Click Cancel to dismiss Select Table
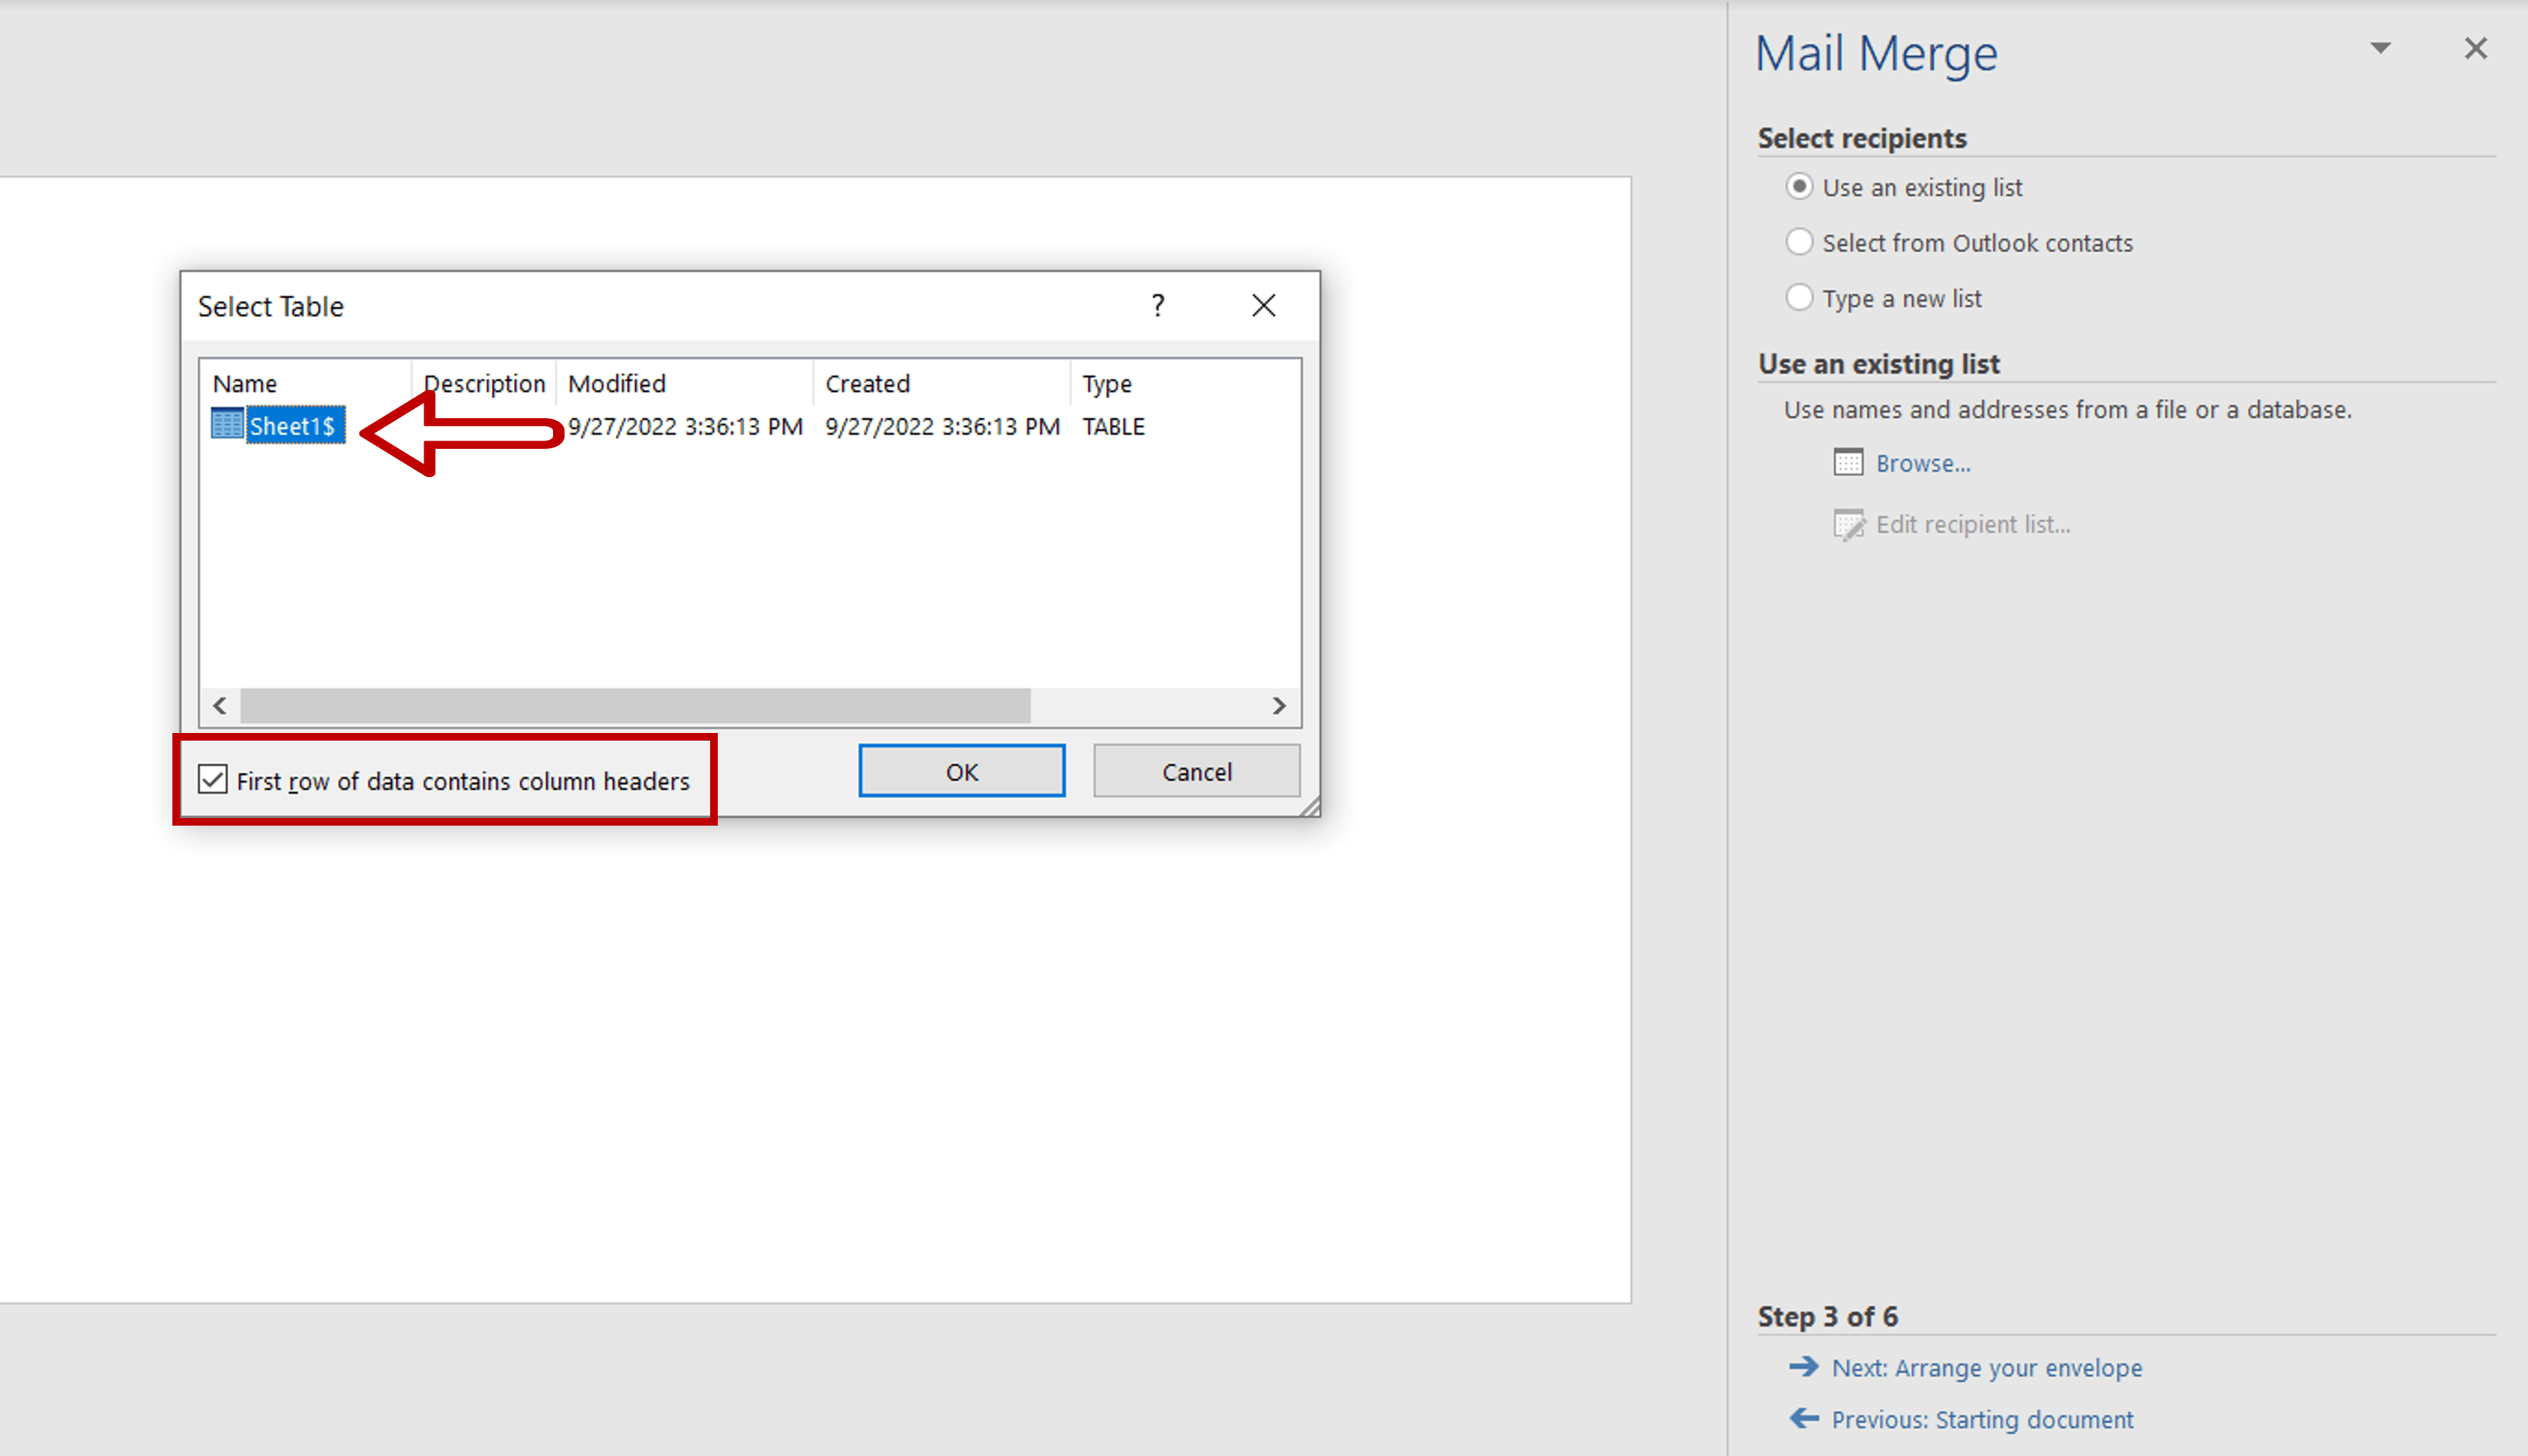This screenshot has height=1456, width=2528. point(1196,770)
